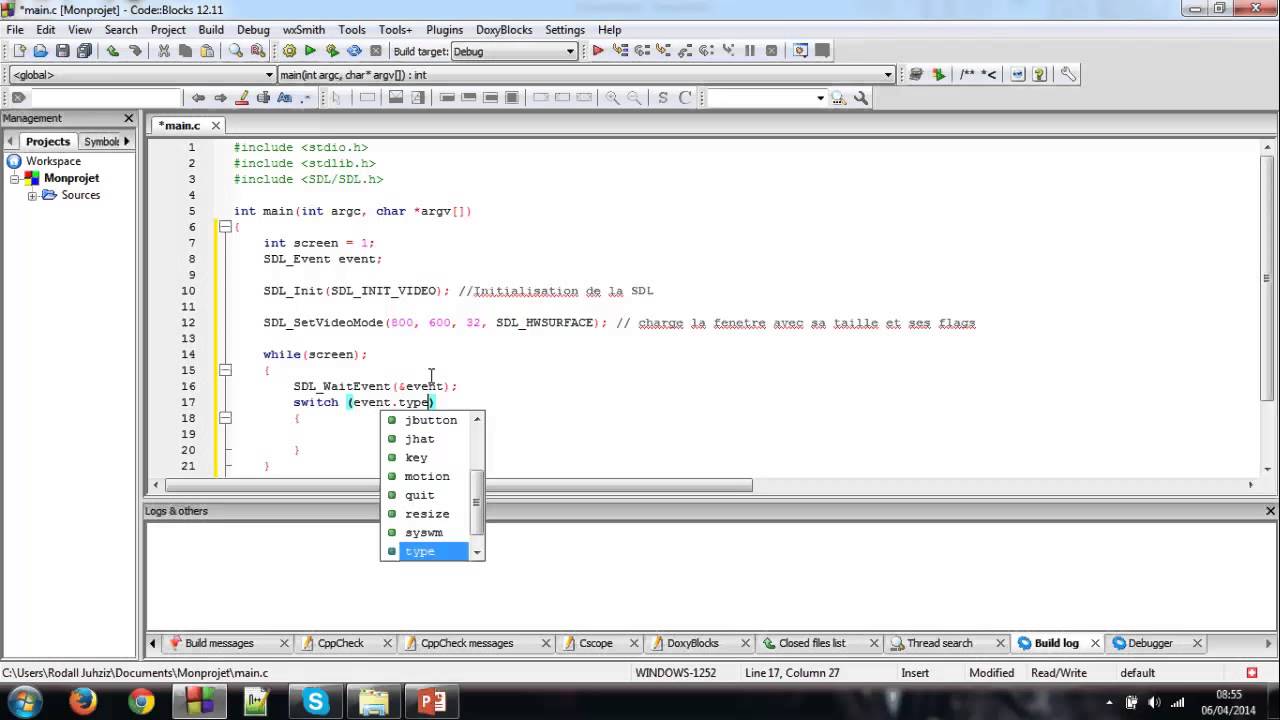
Task: Show next Management tabs with right arrow
Action: tap(127, 141)
